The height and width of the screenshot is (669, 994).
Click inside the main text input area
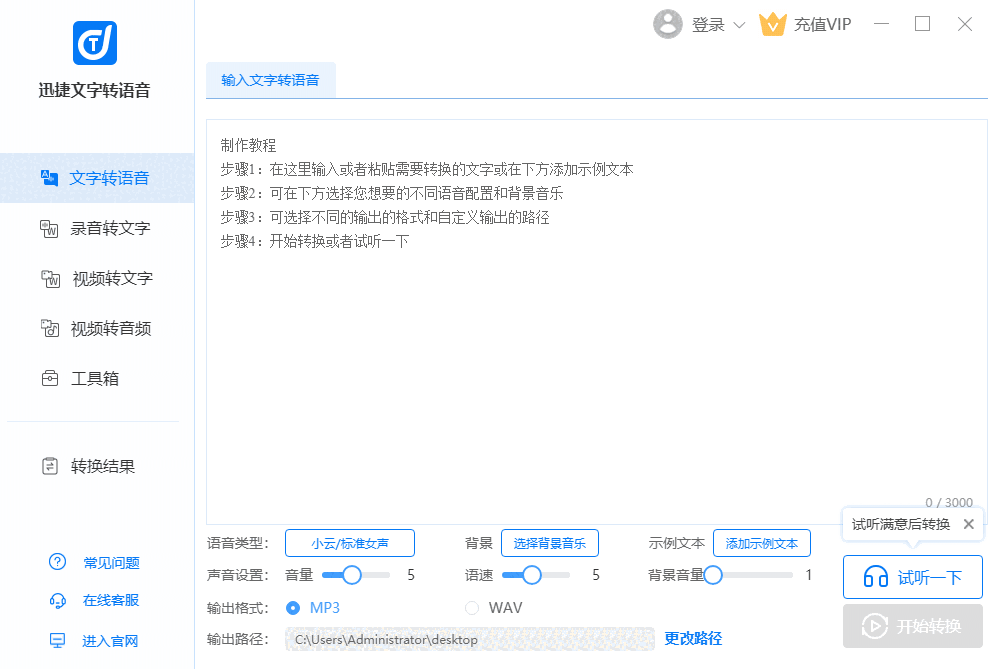595,350
